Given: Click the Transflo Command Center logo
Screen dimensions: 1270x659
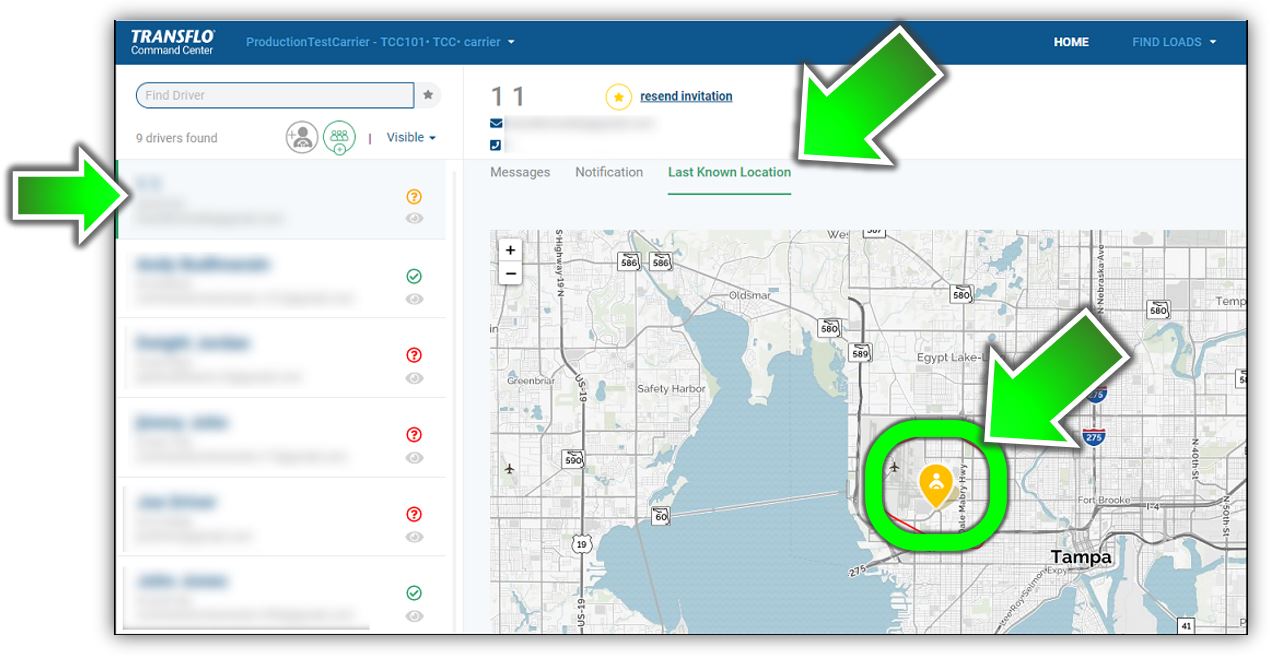Looking at the screenshot, I should pos(172,42).
